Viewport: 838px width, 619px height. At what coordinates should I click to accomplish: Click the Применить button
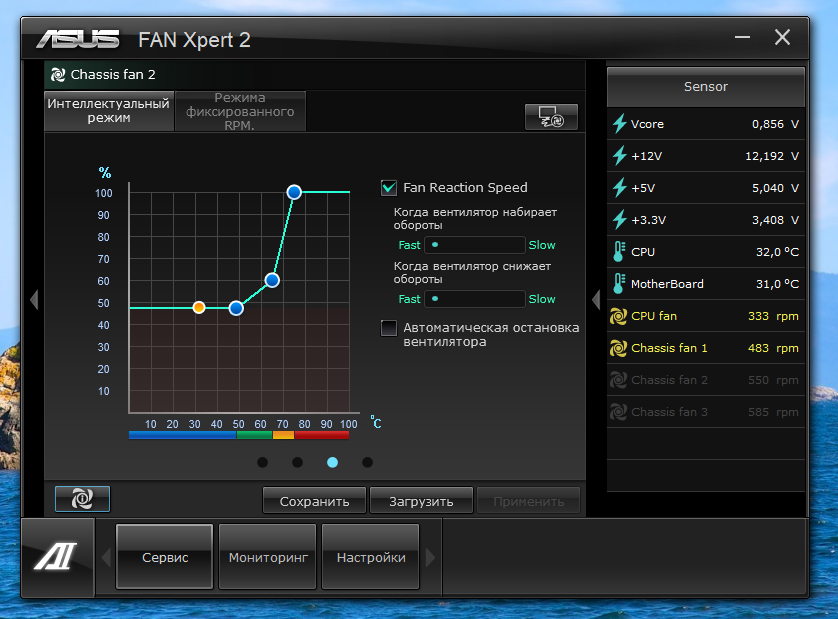tap(529, 501)
